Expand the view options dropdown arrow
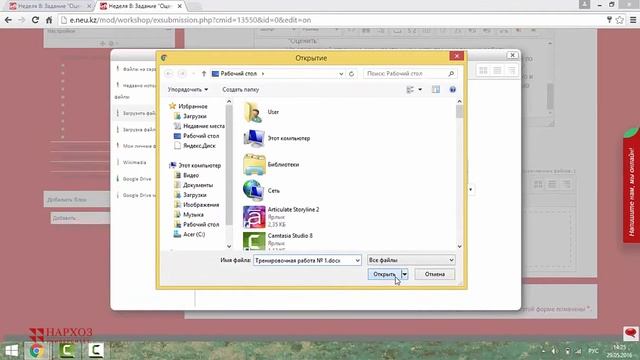640x360 pixels. click(420, 89)
